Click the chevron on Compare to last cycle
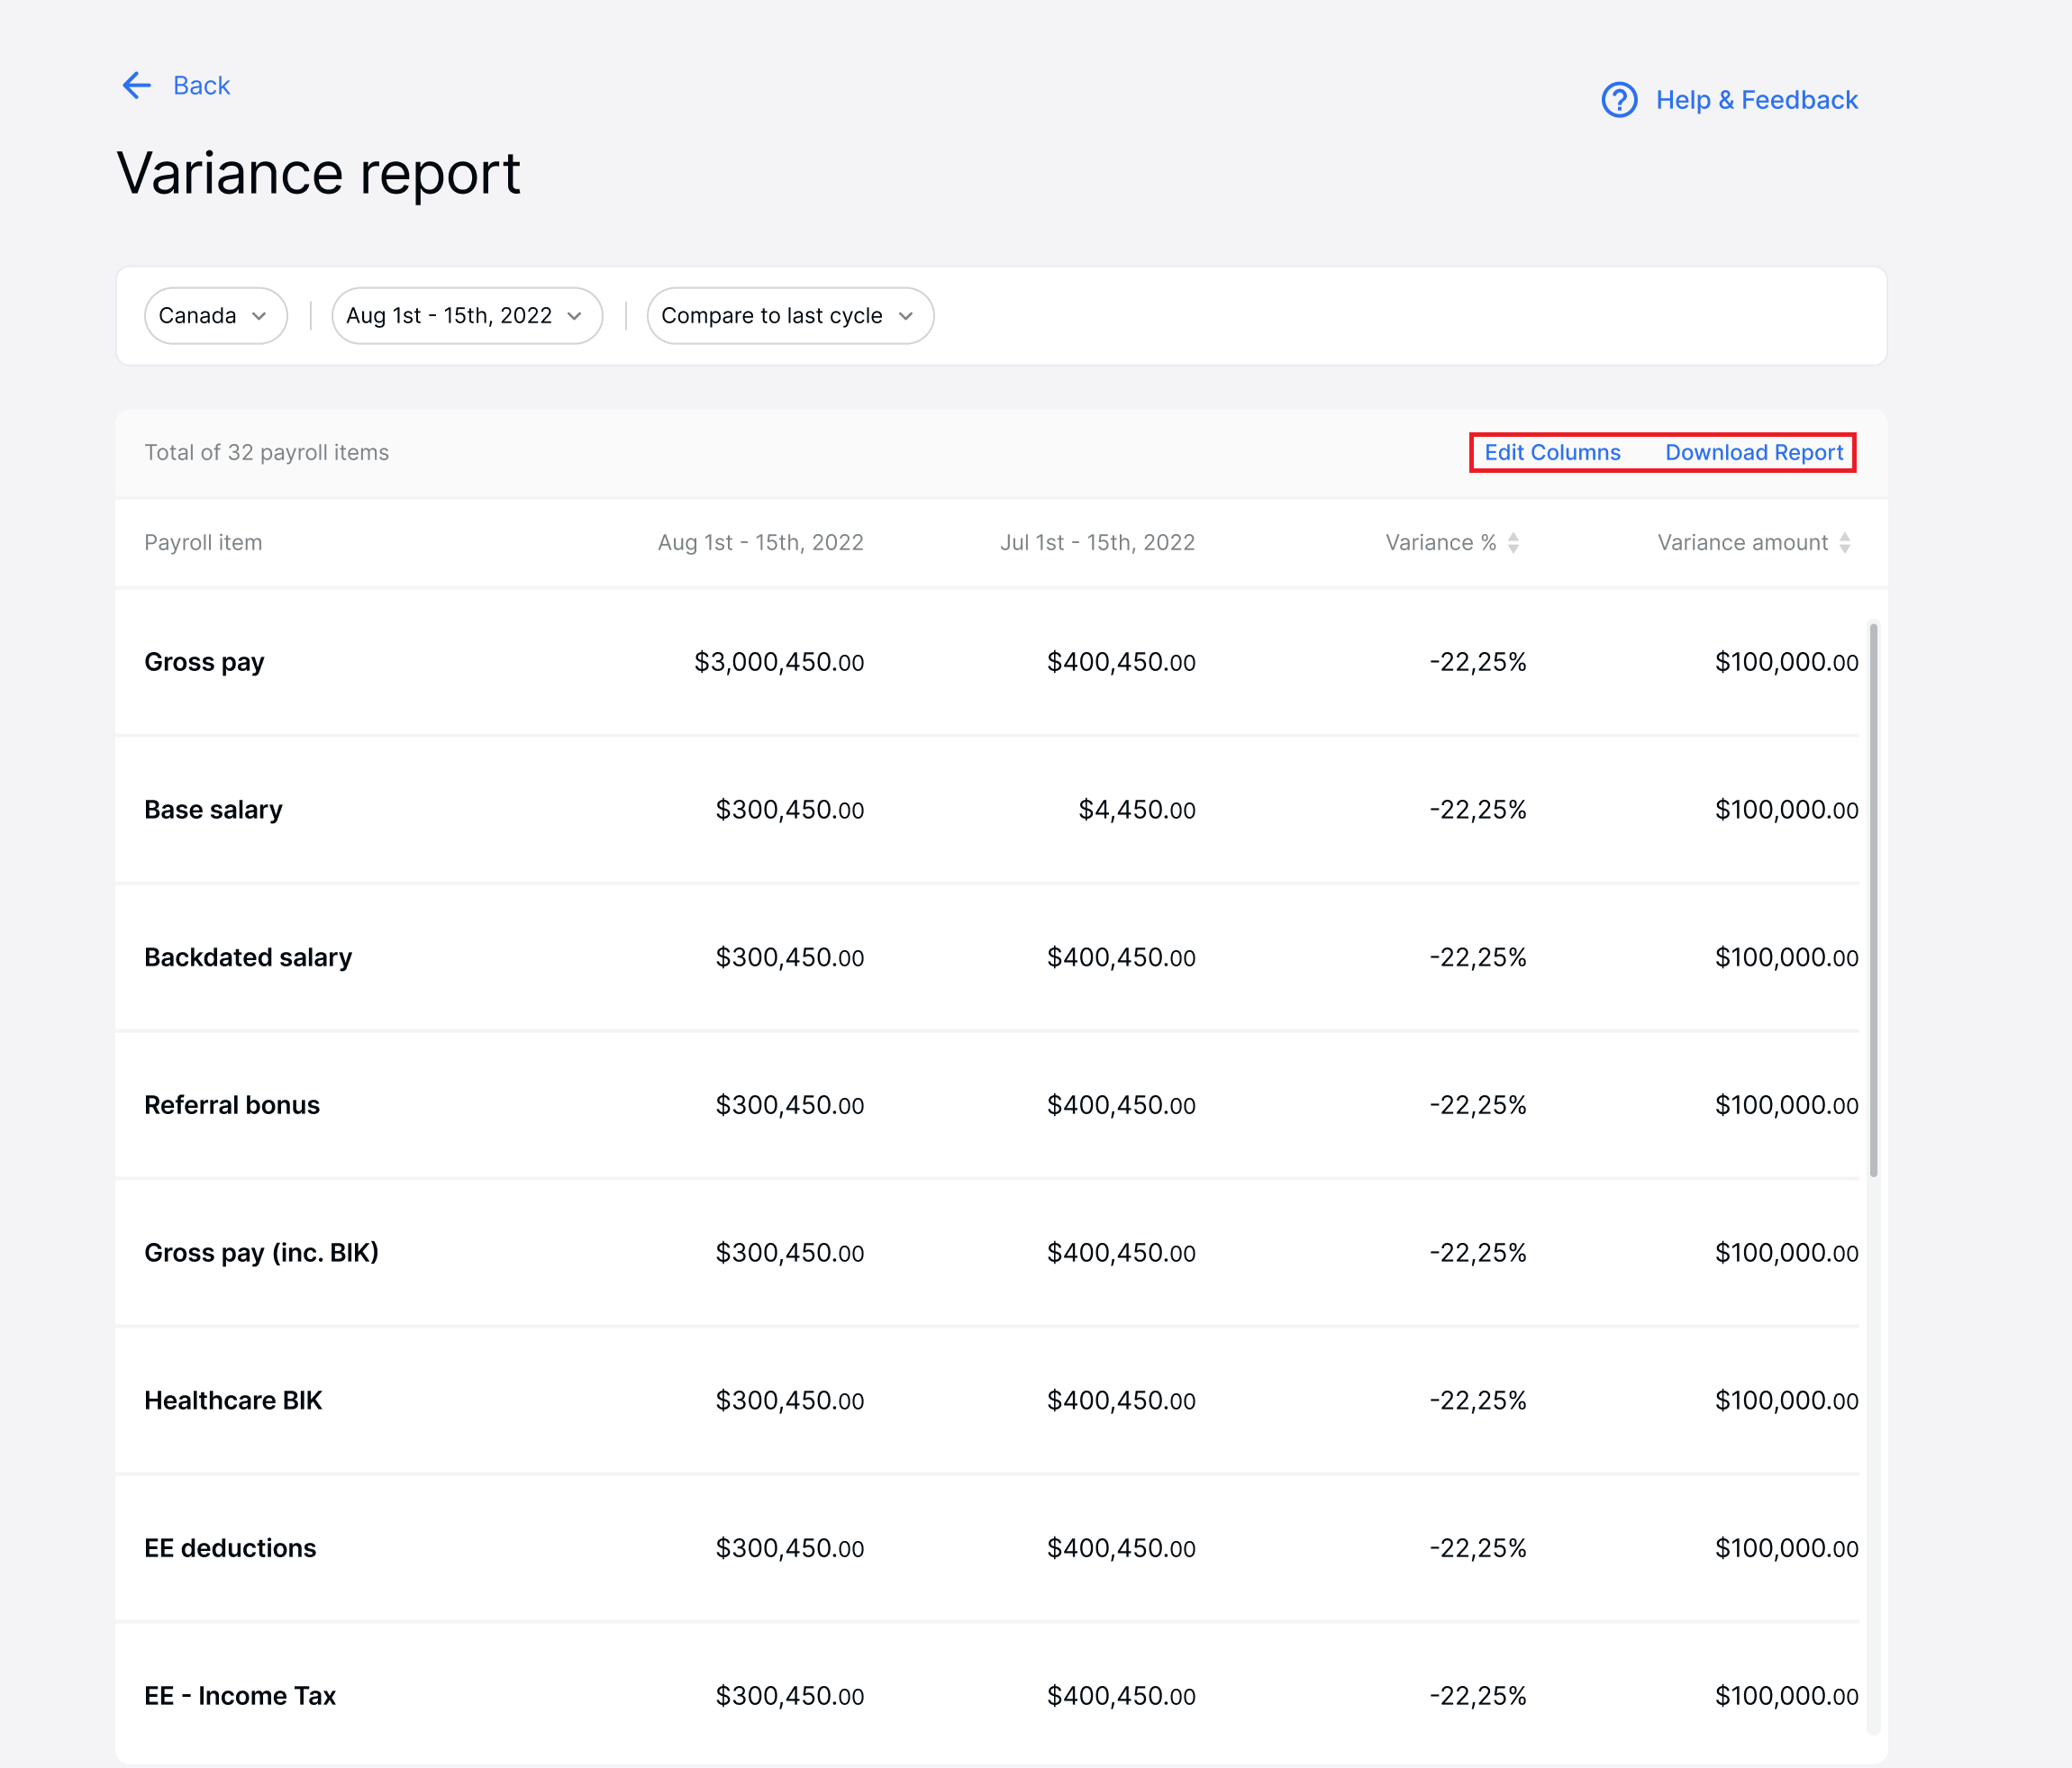2072x1768 pixels. tap(906, 316)
